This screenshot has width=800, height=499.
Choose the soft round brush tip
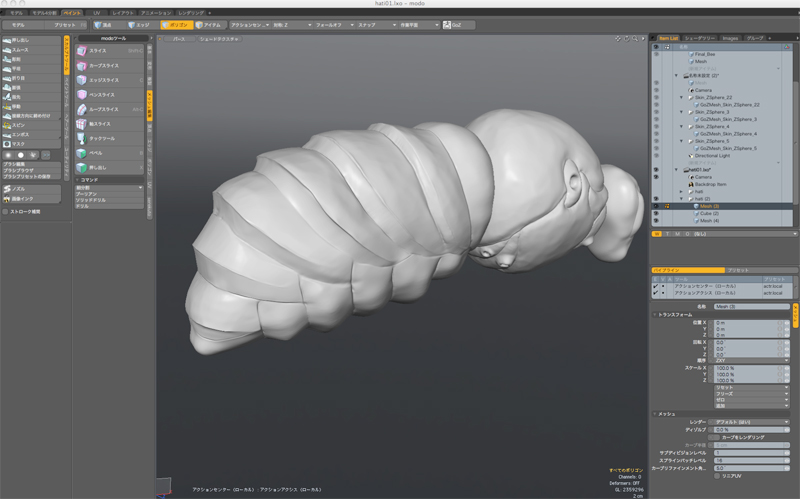point(8,155)
